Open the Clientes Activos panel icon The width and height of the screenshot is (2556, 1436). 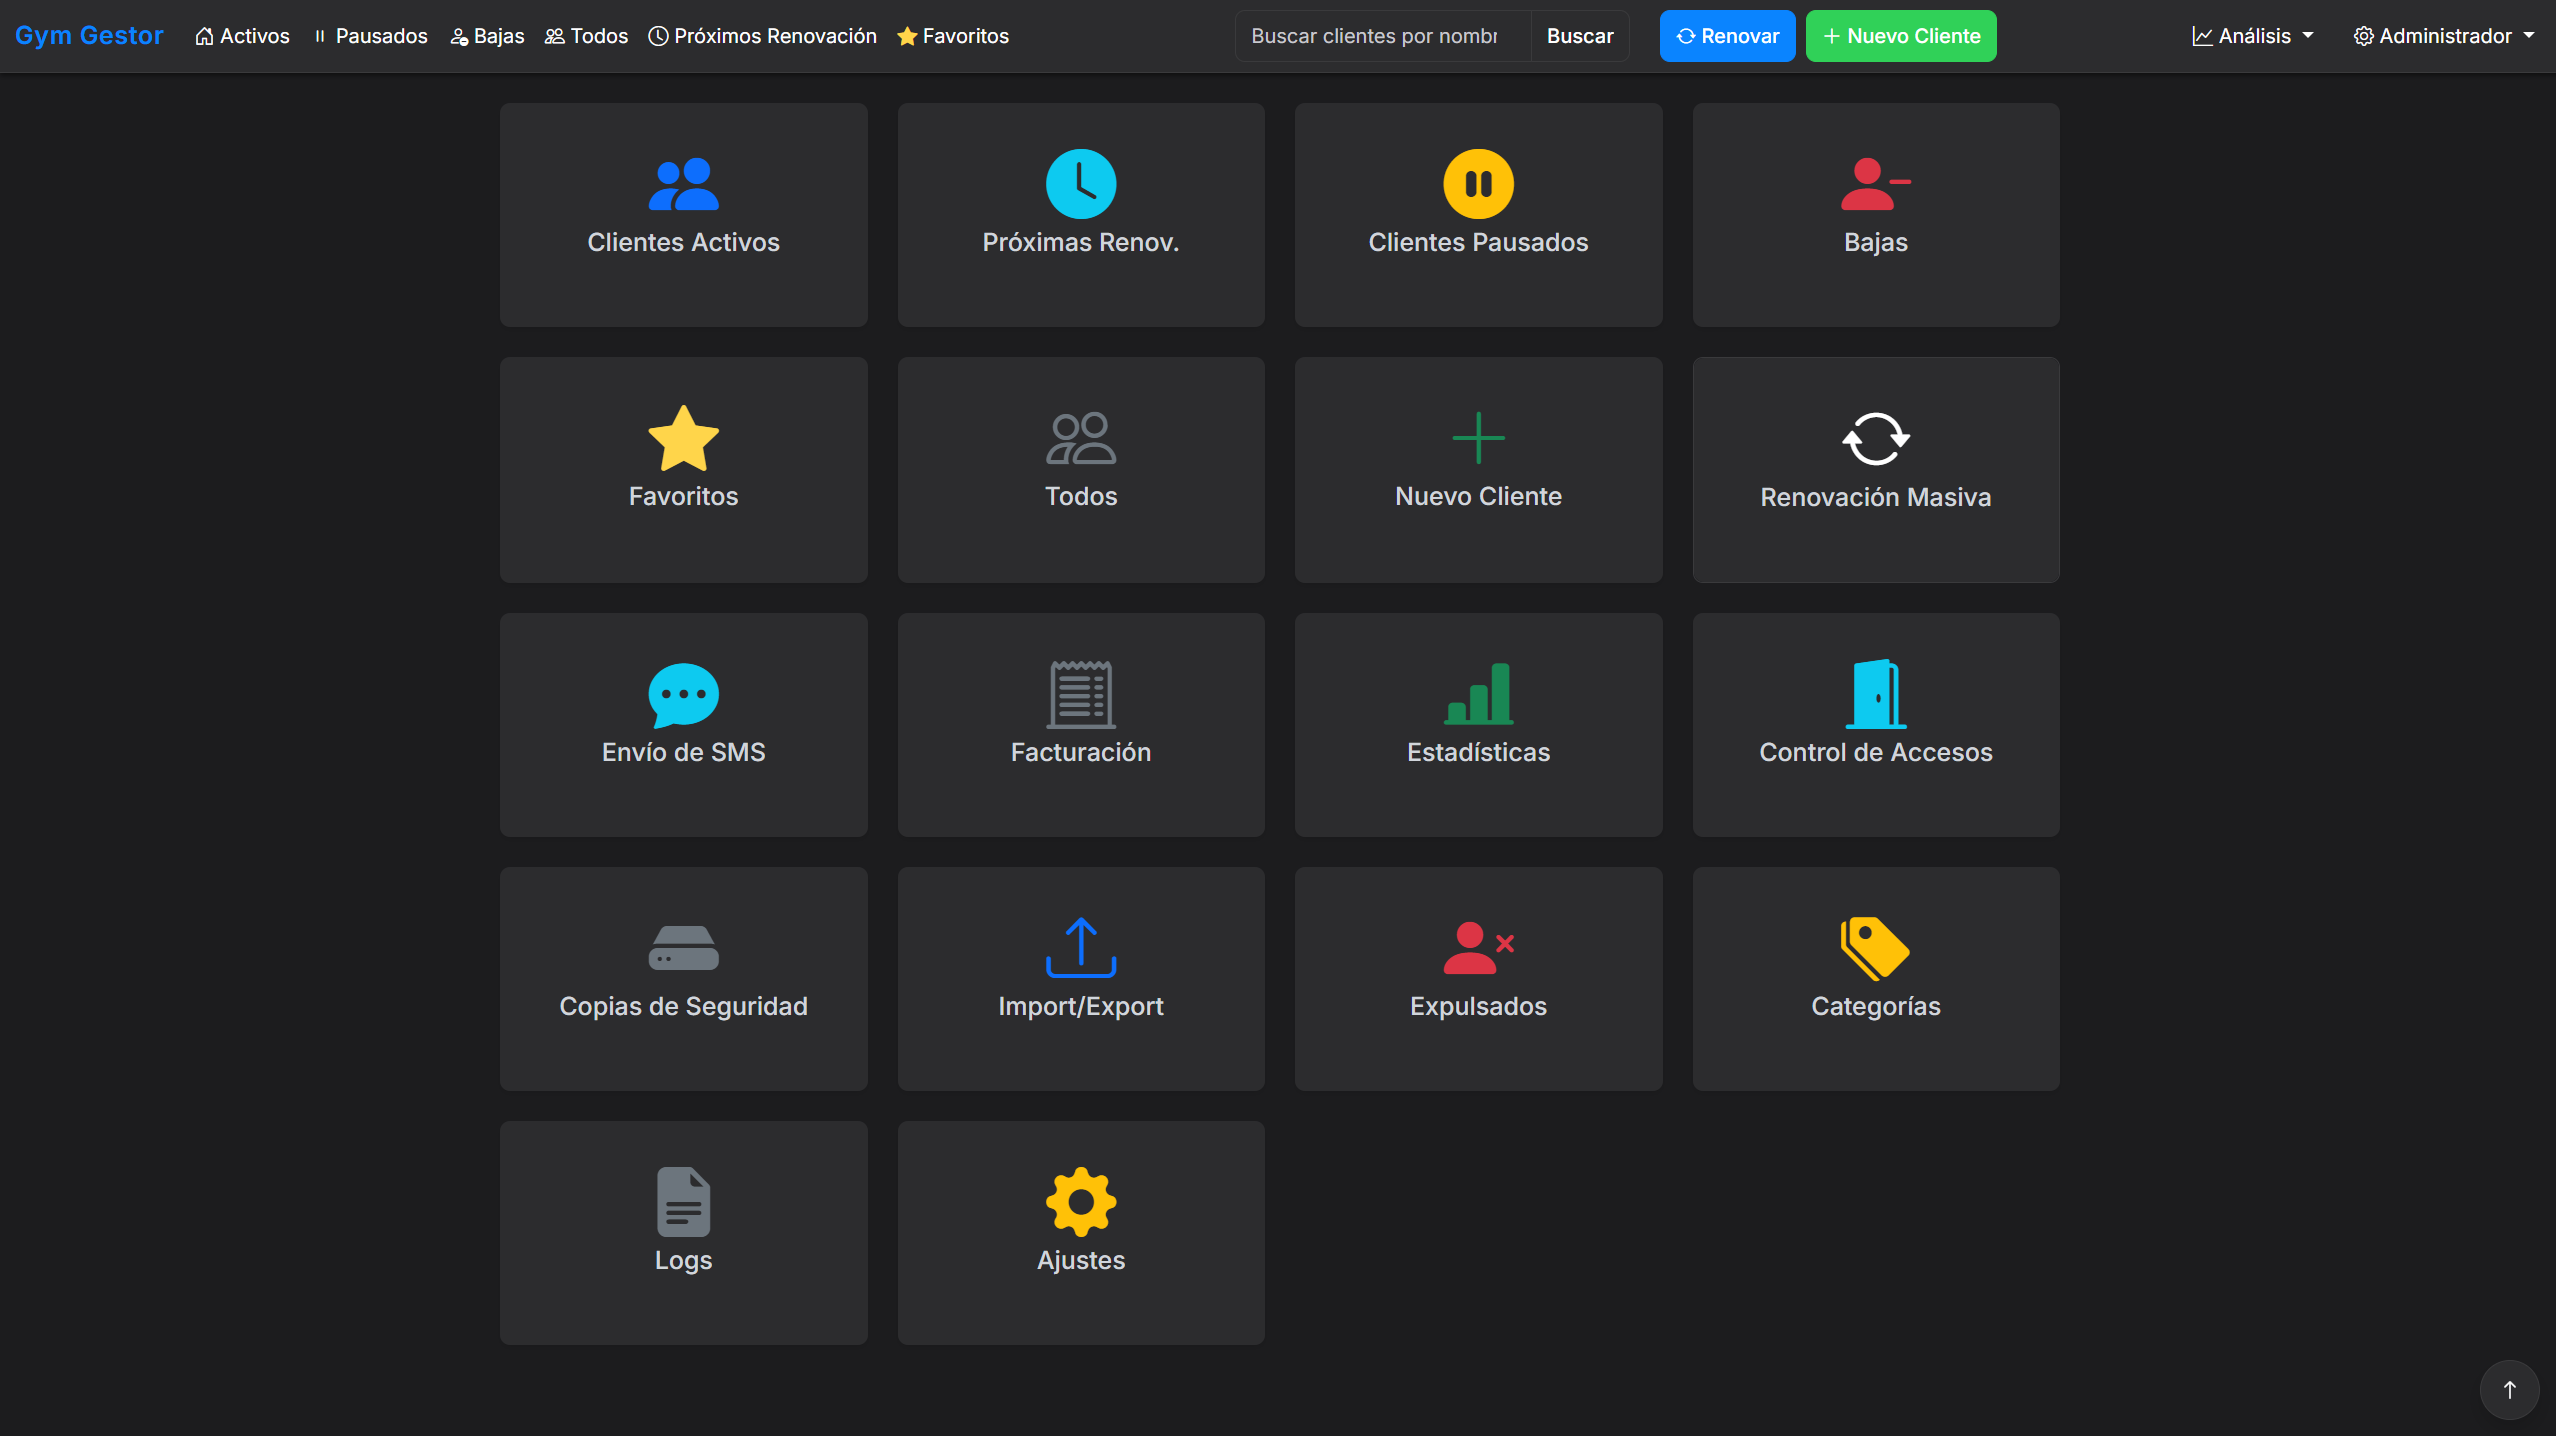point(683,183)
